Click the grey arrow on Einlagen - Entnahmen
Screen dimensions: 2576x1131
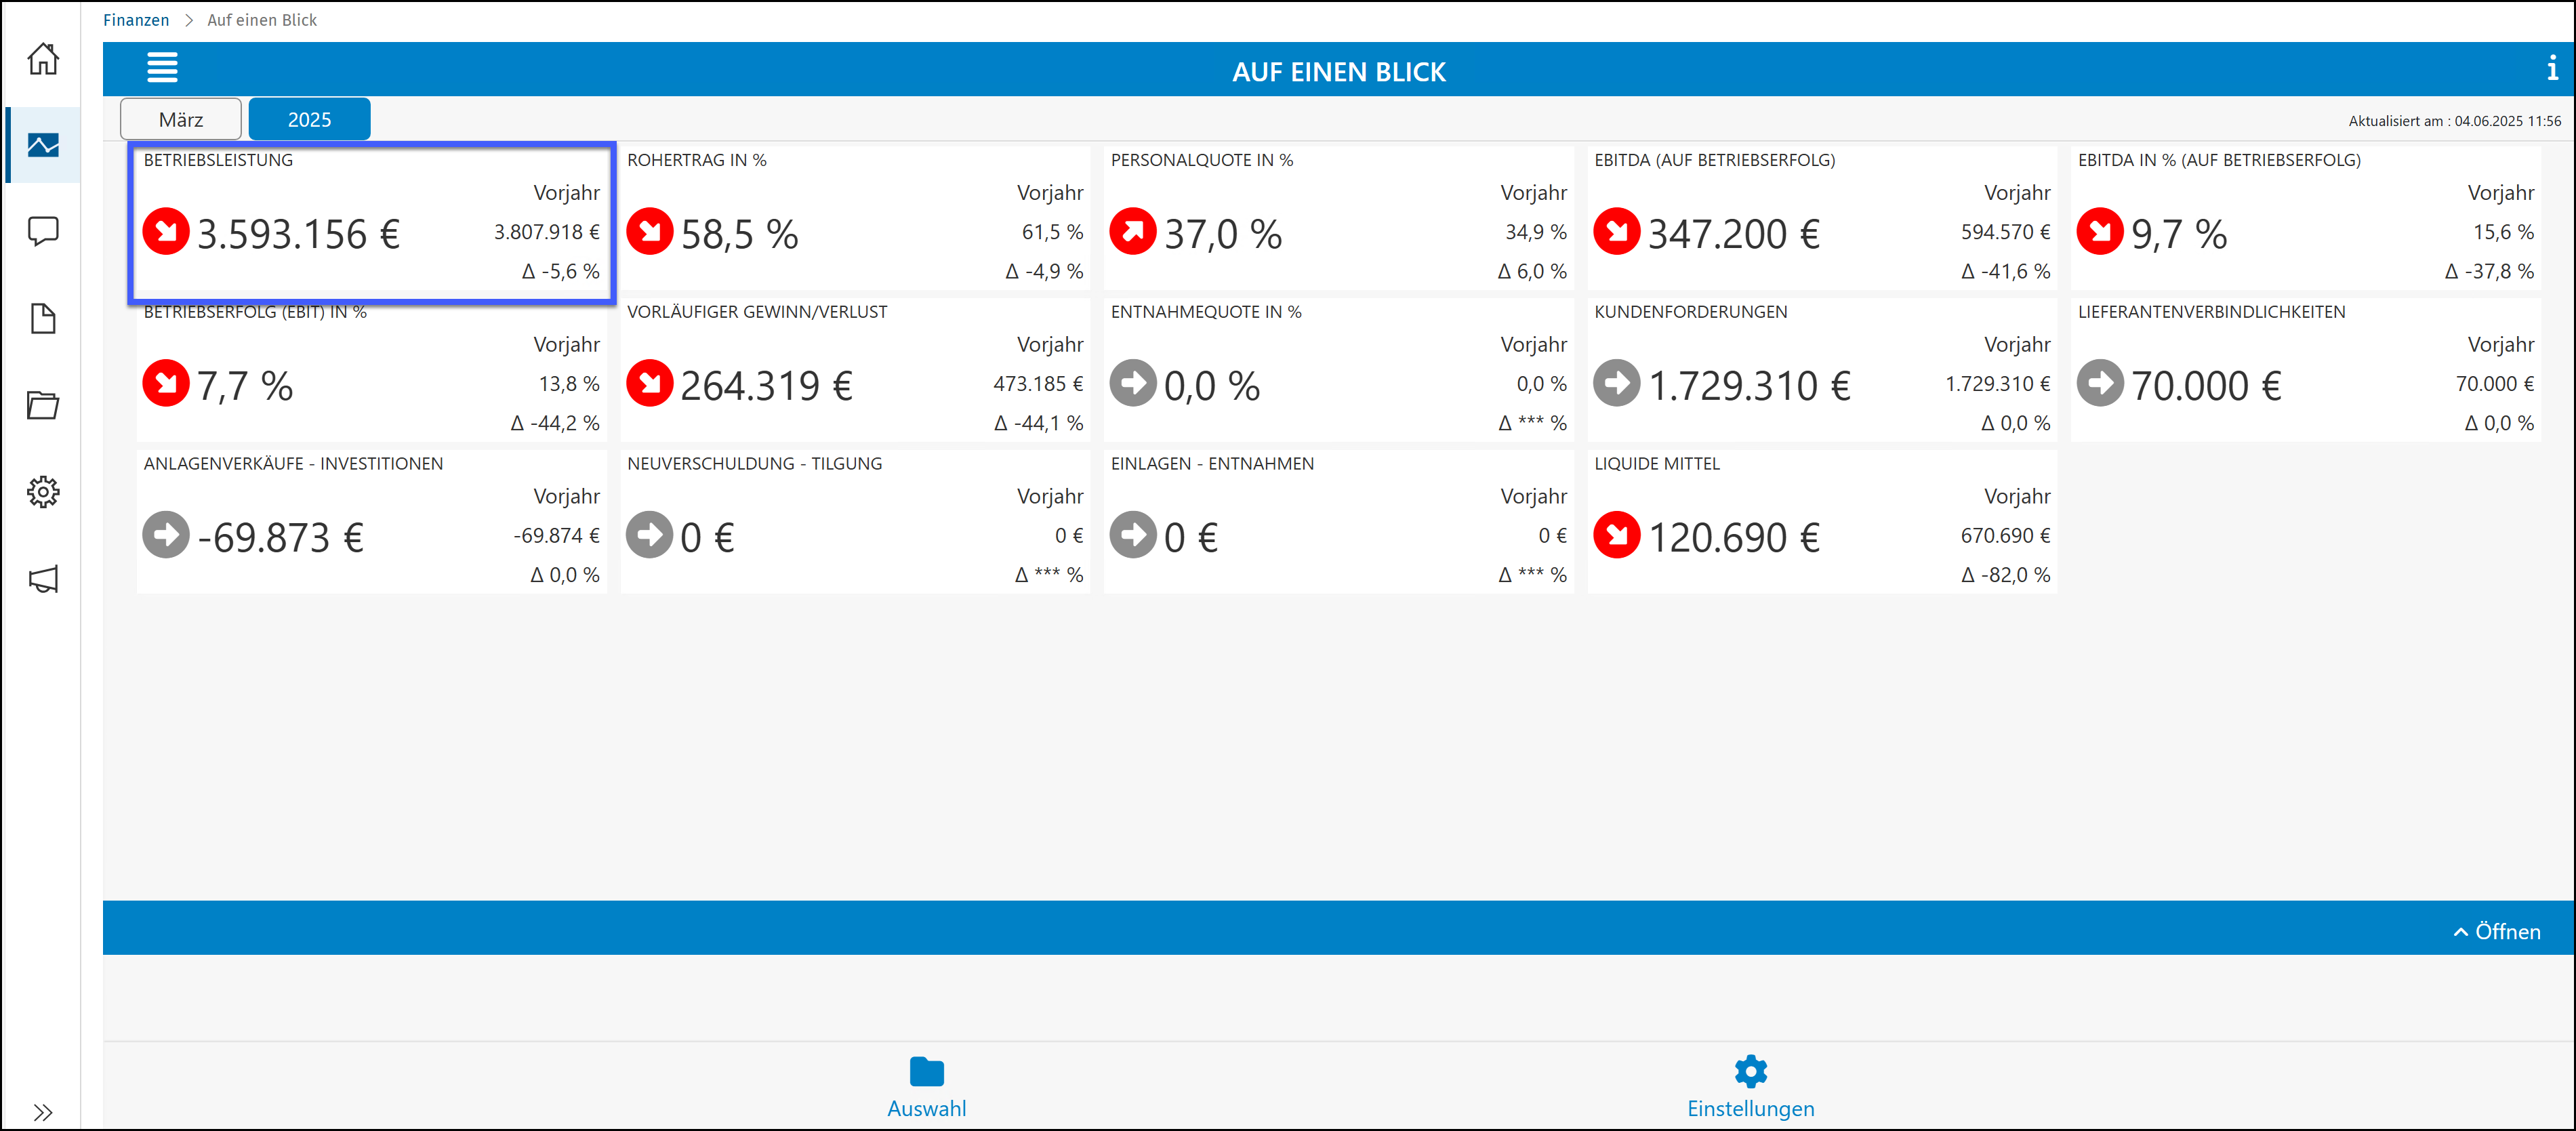coord(1133,536)
